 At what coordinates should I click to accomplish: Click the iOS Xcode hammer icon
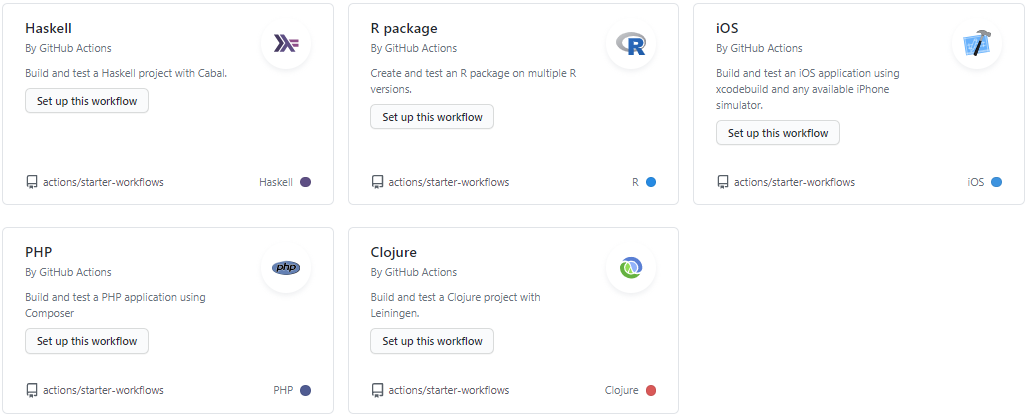976,44
